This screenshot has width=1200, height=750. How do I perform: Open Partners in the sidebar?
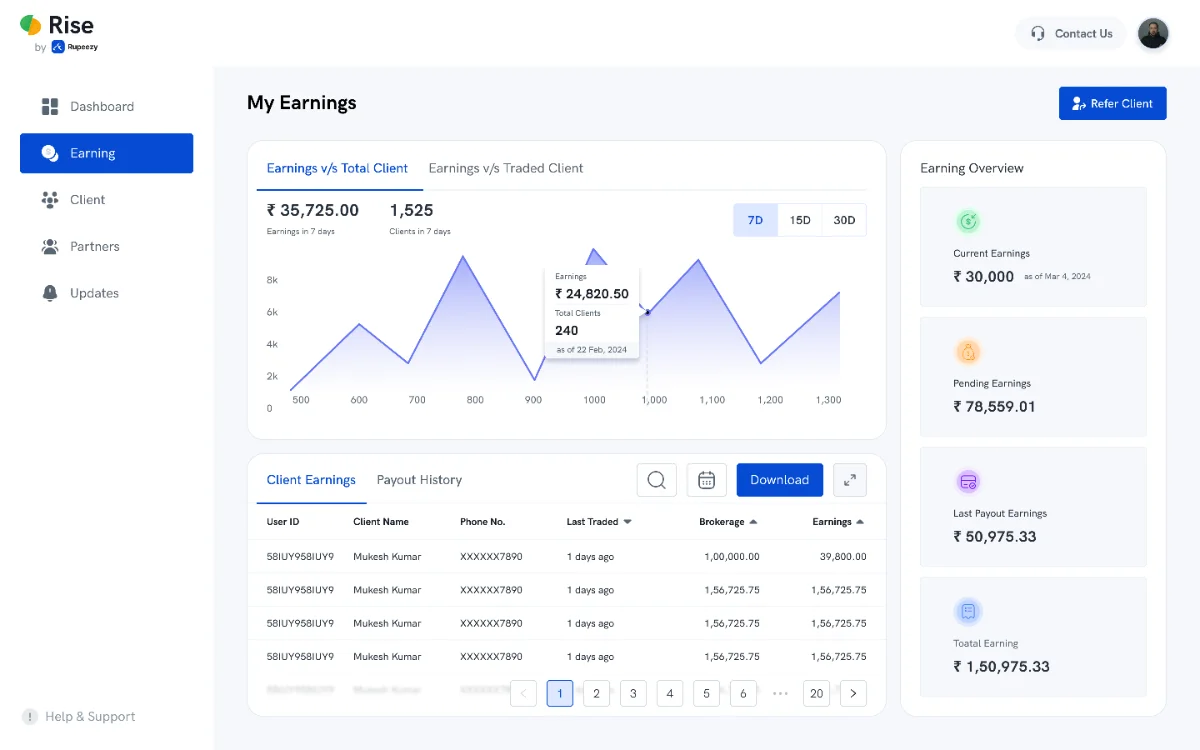coord(106,246)
